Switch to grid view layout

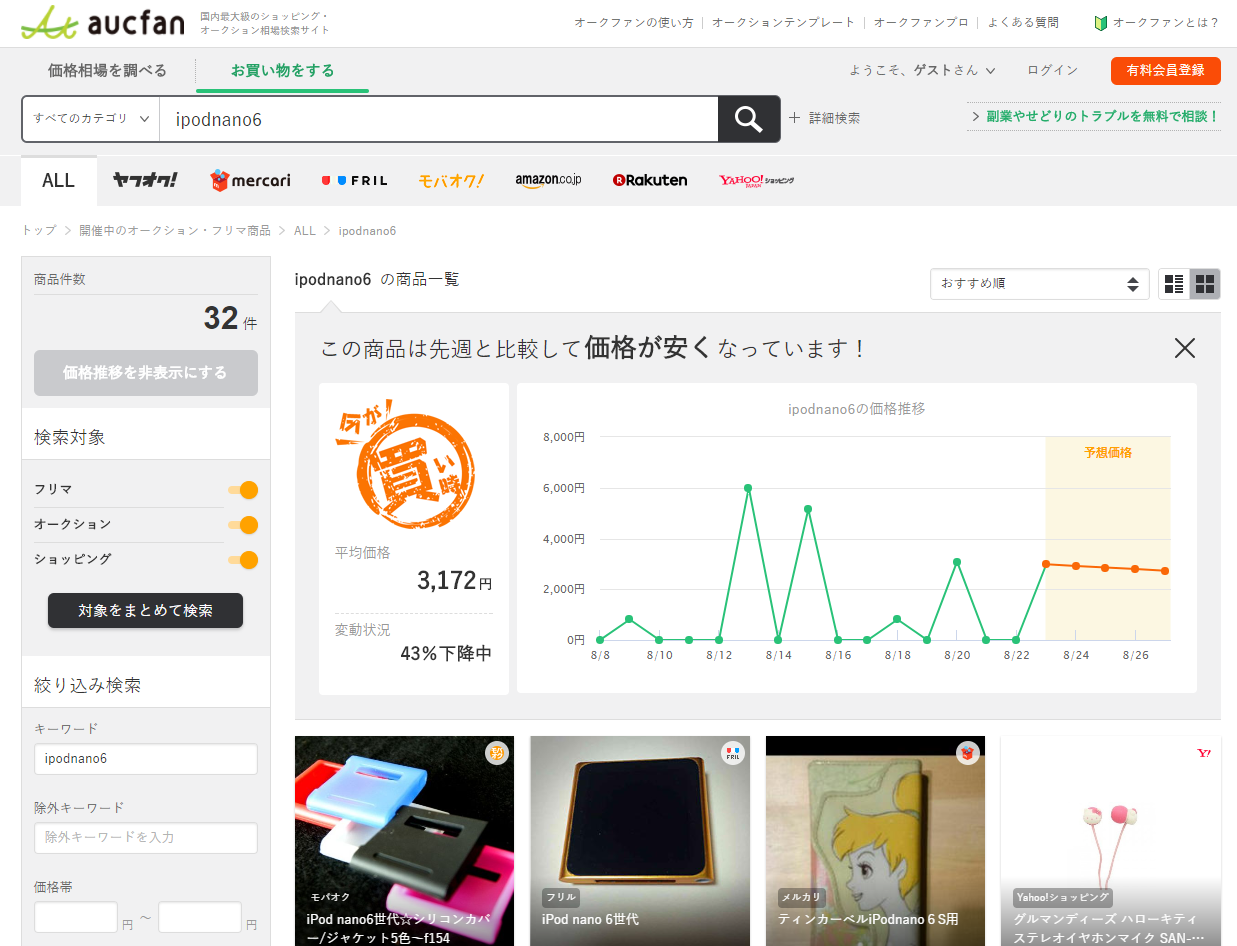point(1204,284)
